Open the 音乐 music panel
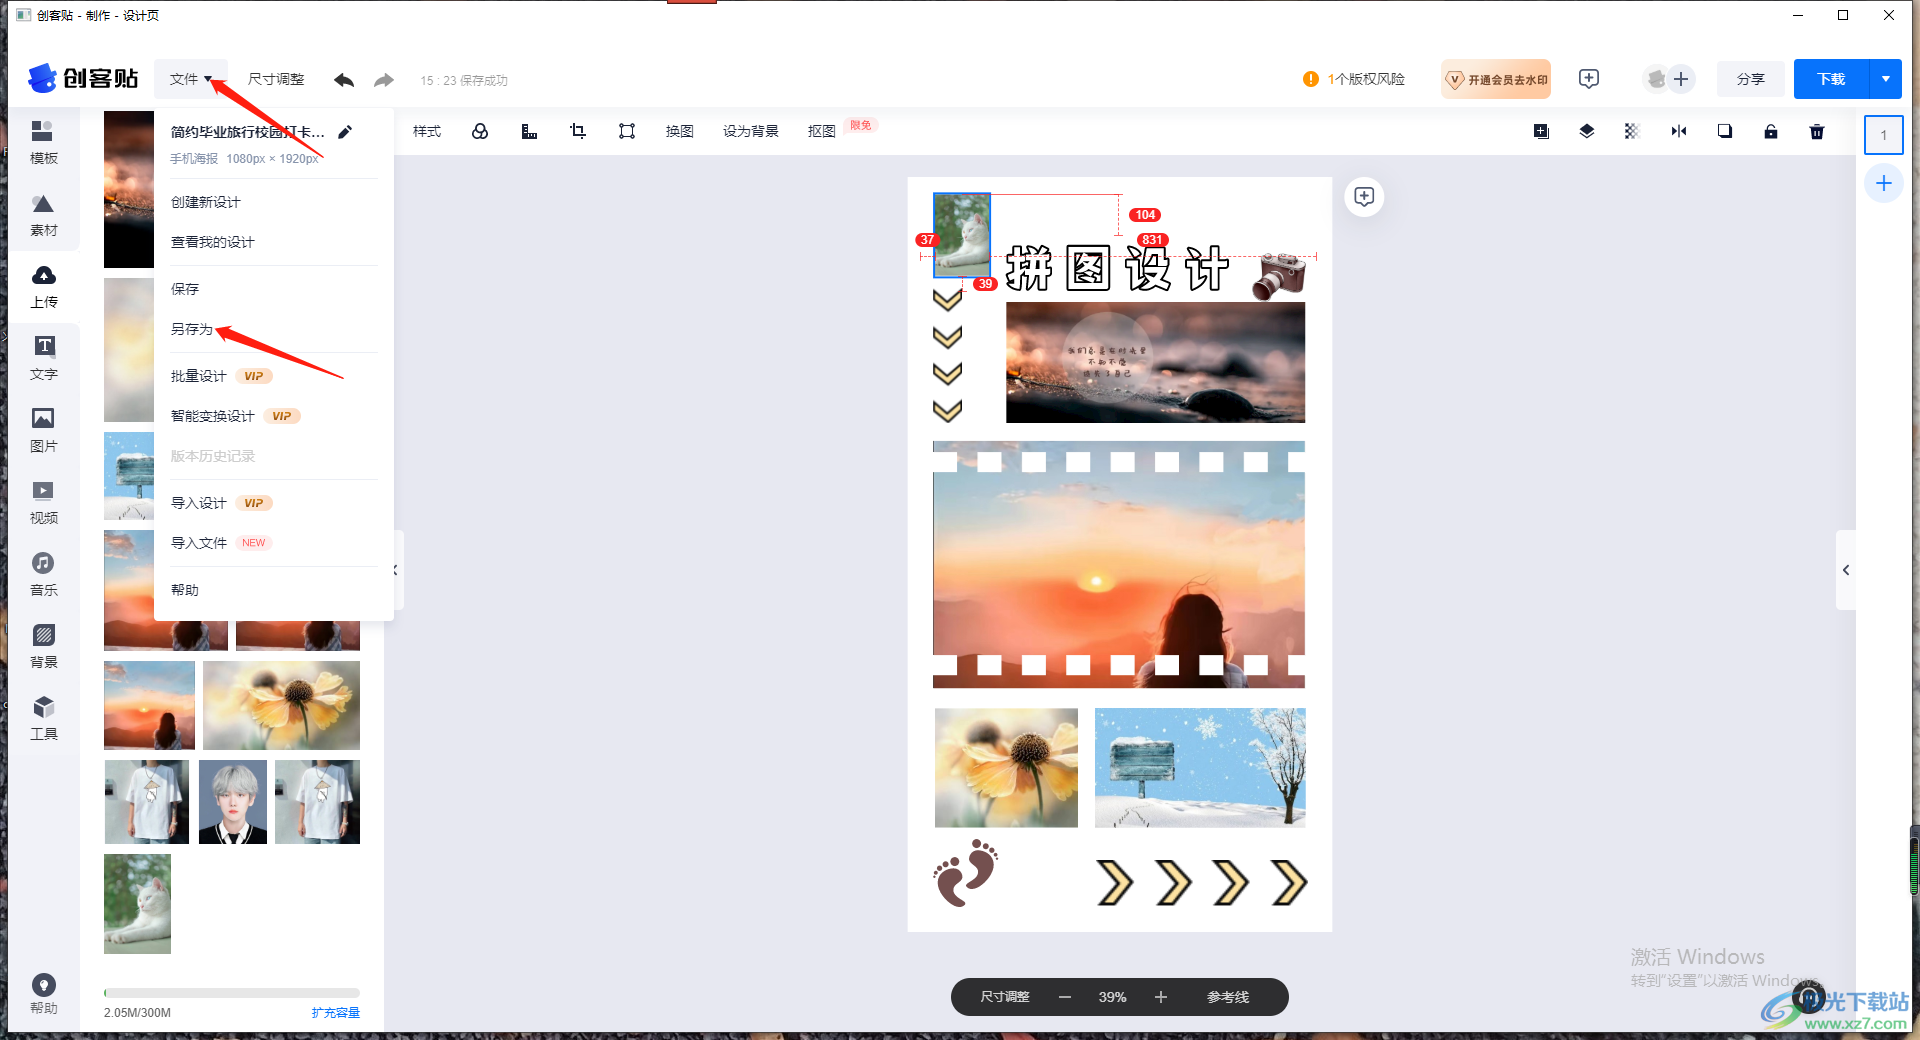Screen dimensions: 1920x1040 pyautogui.click(x=43, y=575)
